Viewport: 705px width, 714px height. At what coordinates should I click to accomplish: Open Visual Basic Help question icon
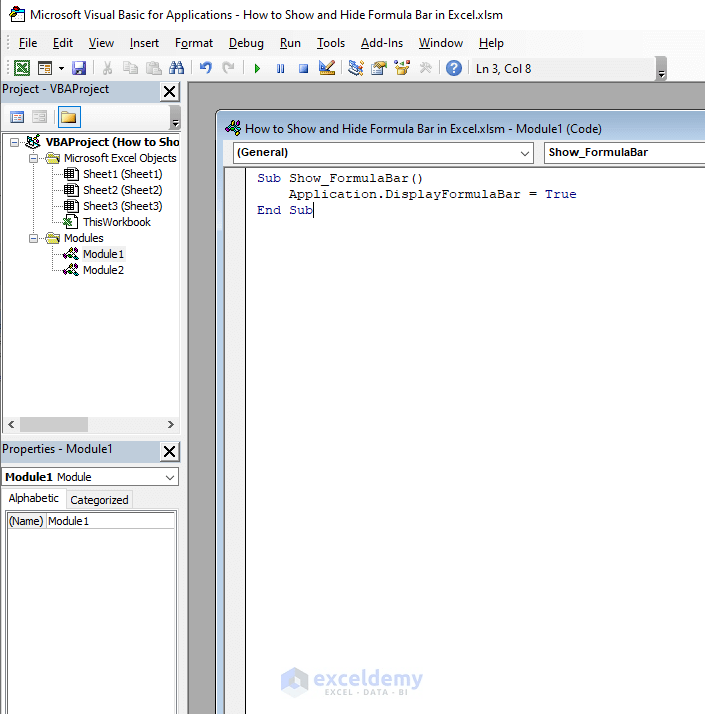pos(454,68)
